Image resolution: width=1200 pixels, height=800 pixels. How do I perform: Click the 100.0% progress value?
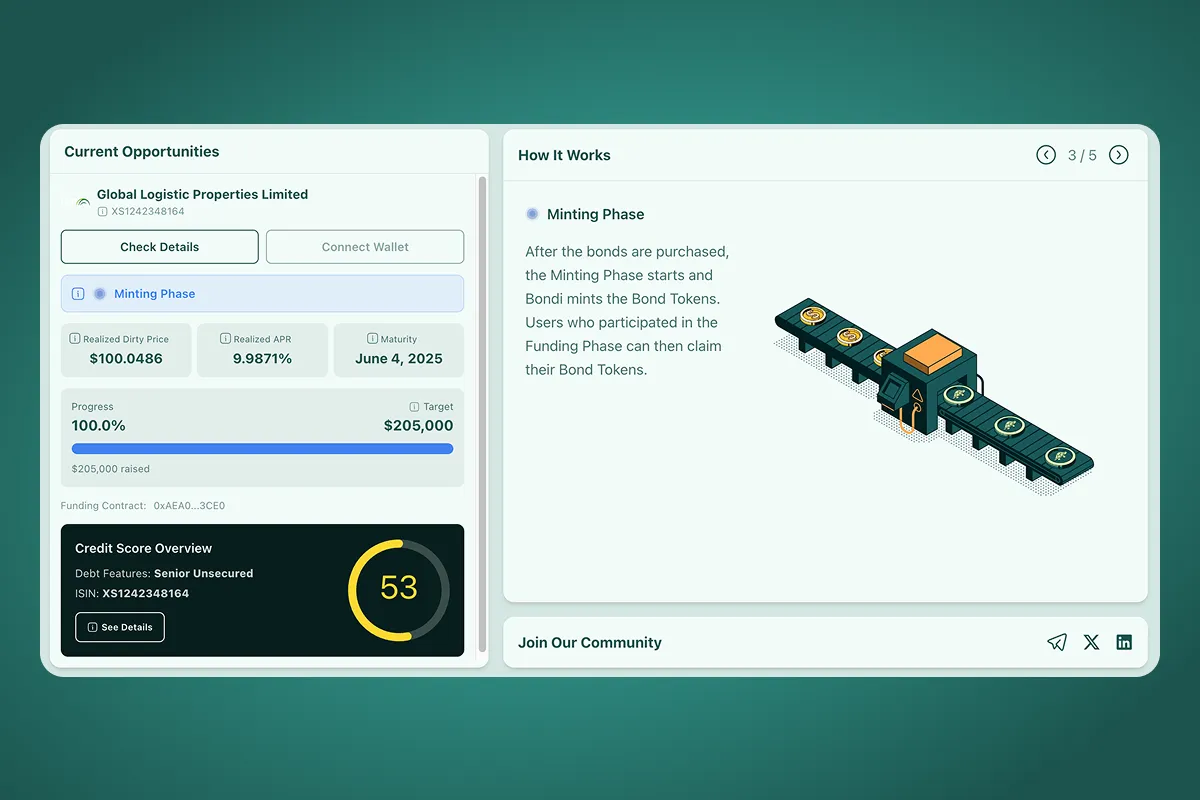tap(99, 425)
